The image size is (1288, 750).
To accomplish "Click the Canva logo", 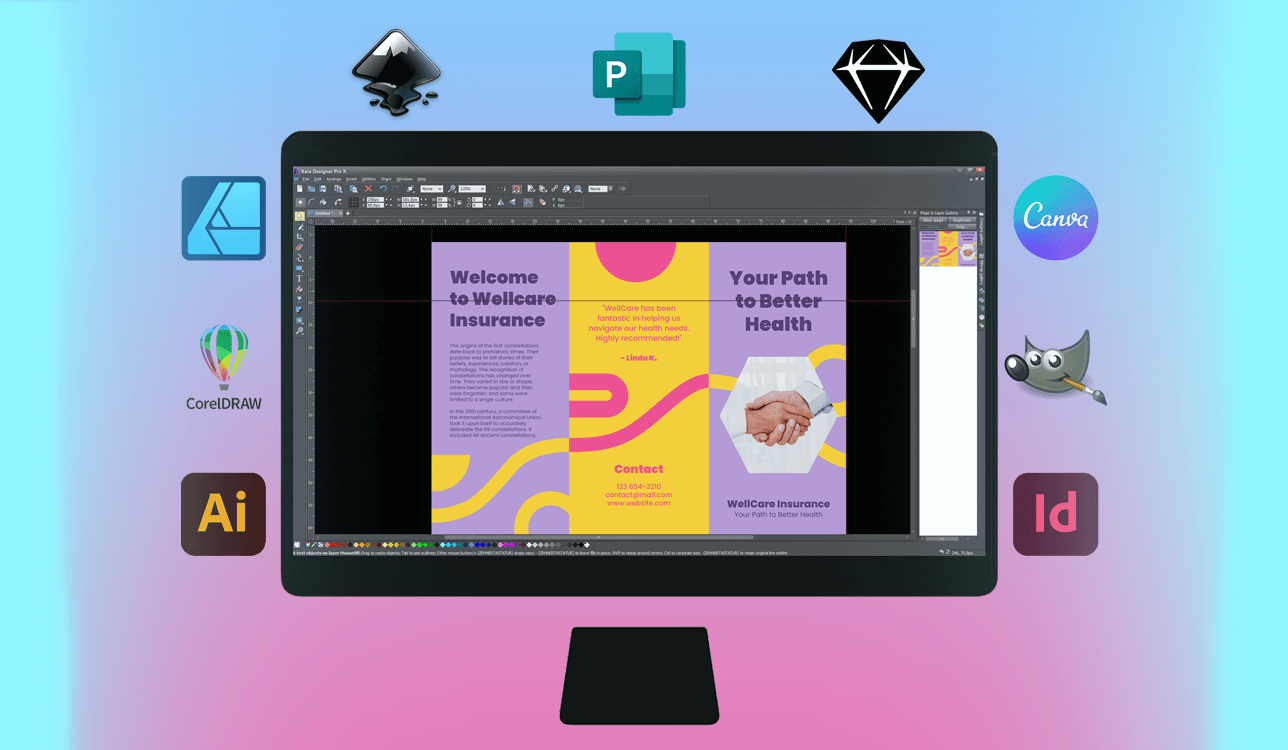I will (x=1056, y=218).
